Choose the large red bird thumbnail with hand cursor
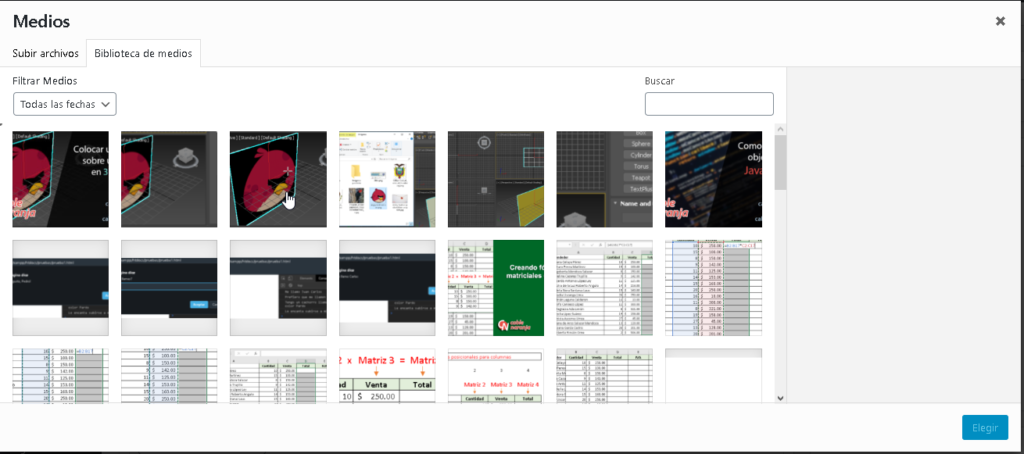 tap(278, 179)
